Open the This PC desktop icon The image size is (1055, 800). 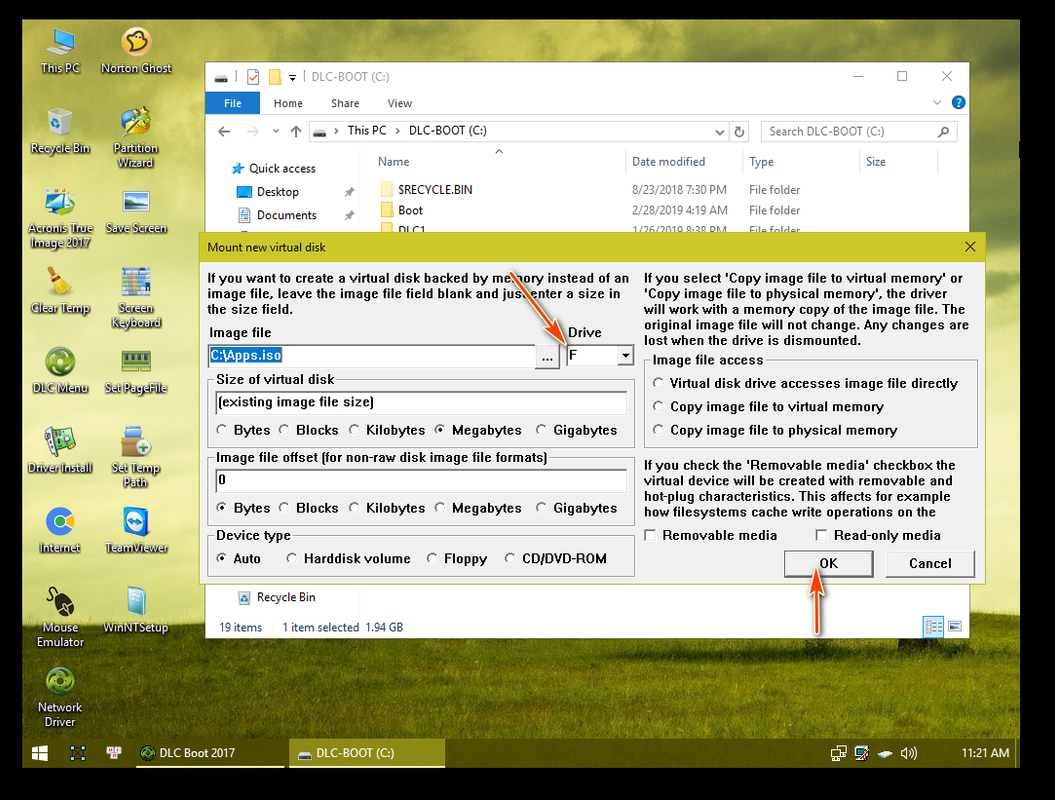point(60,50)
